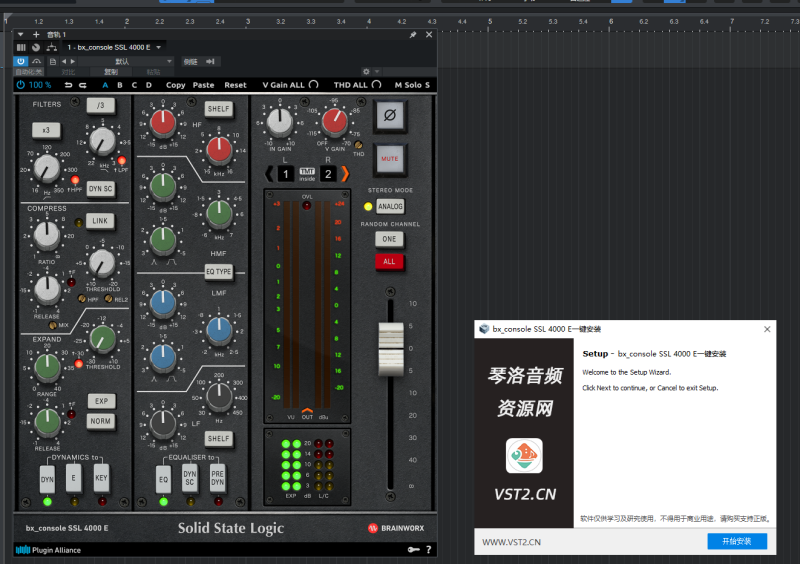
Task: Click the routing tree icon in header
Action: pyautogui.click(x=52, y=47)
